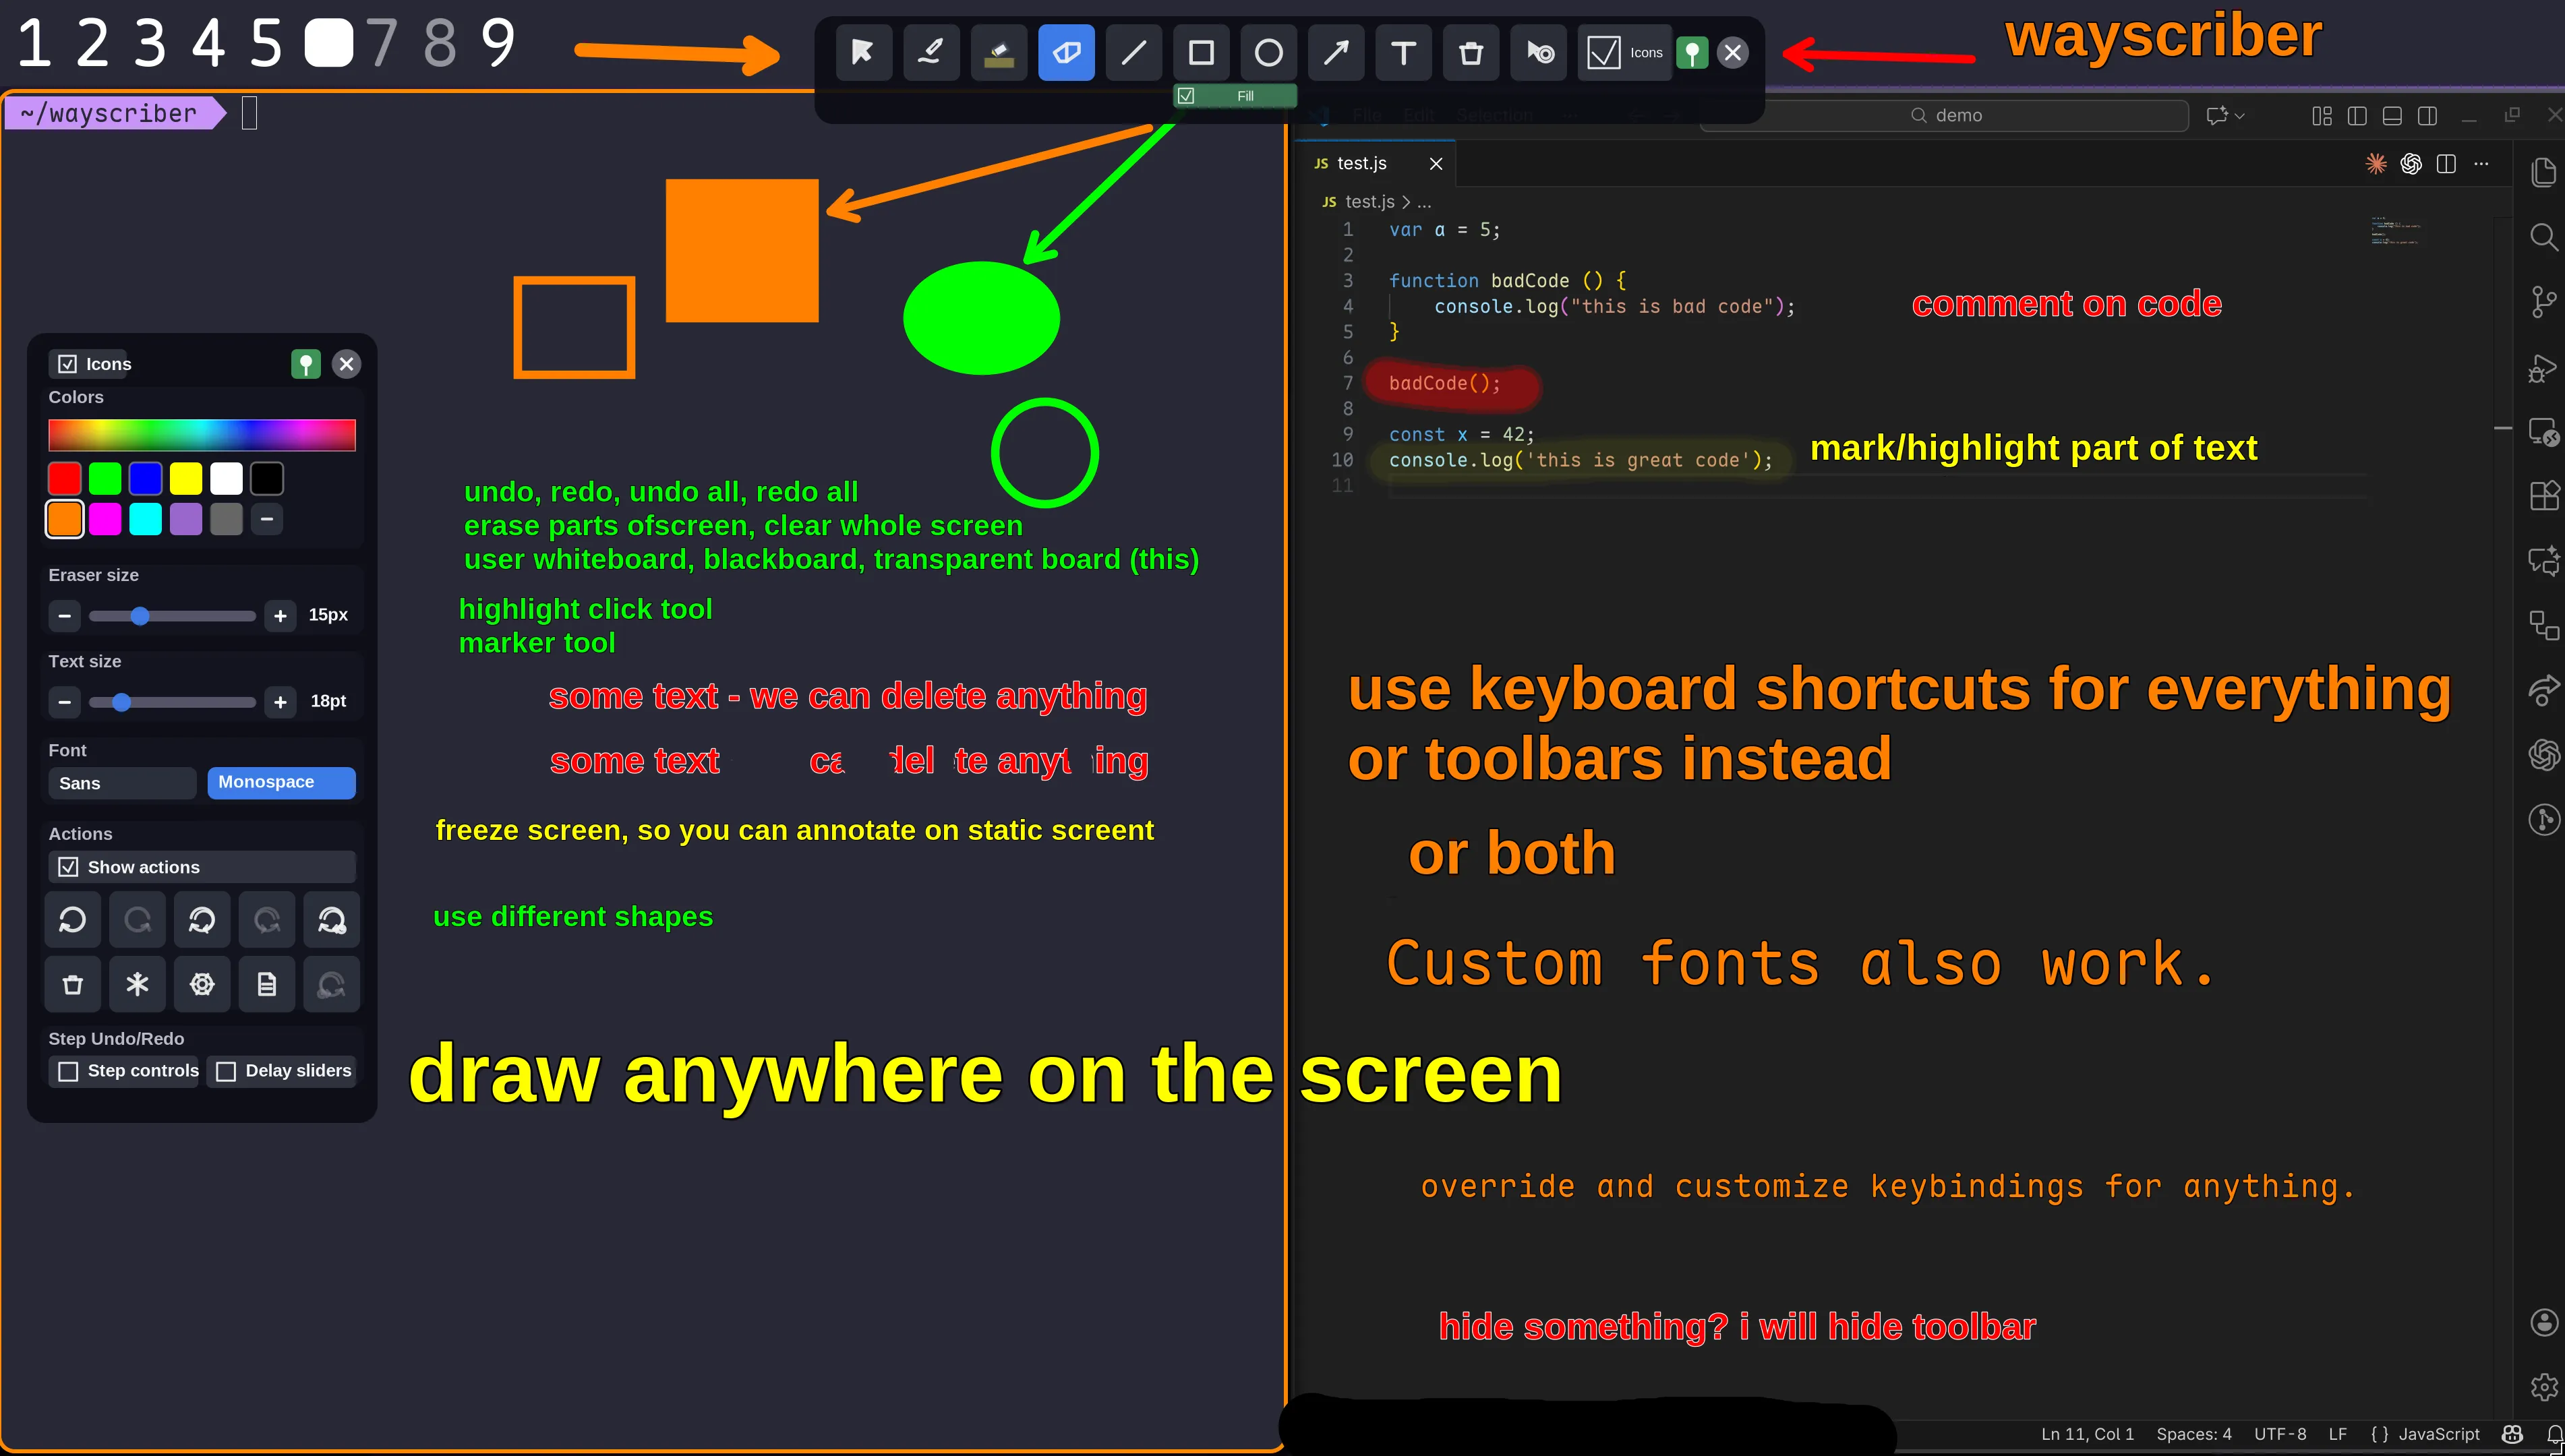This screenshot has width=2565, height=1456.
Task: Select the rectangle shape tool
Action: (x=1201, y=52)
